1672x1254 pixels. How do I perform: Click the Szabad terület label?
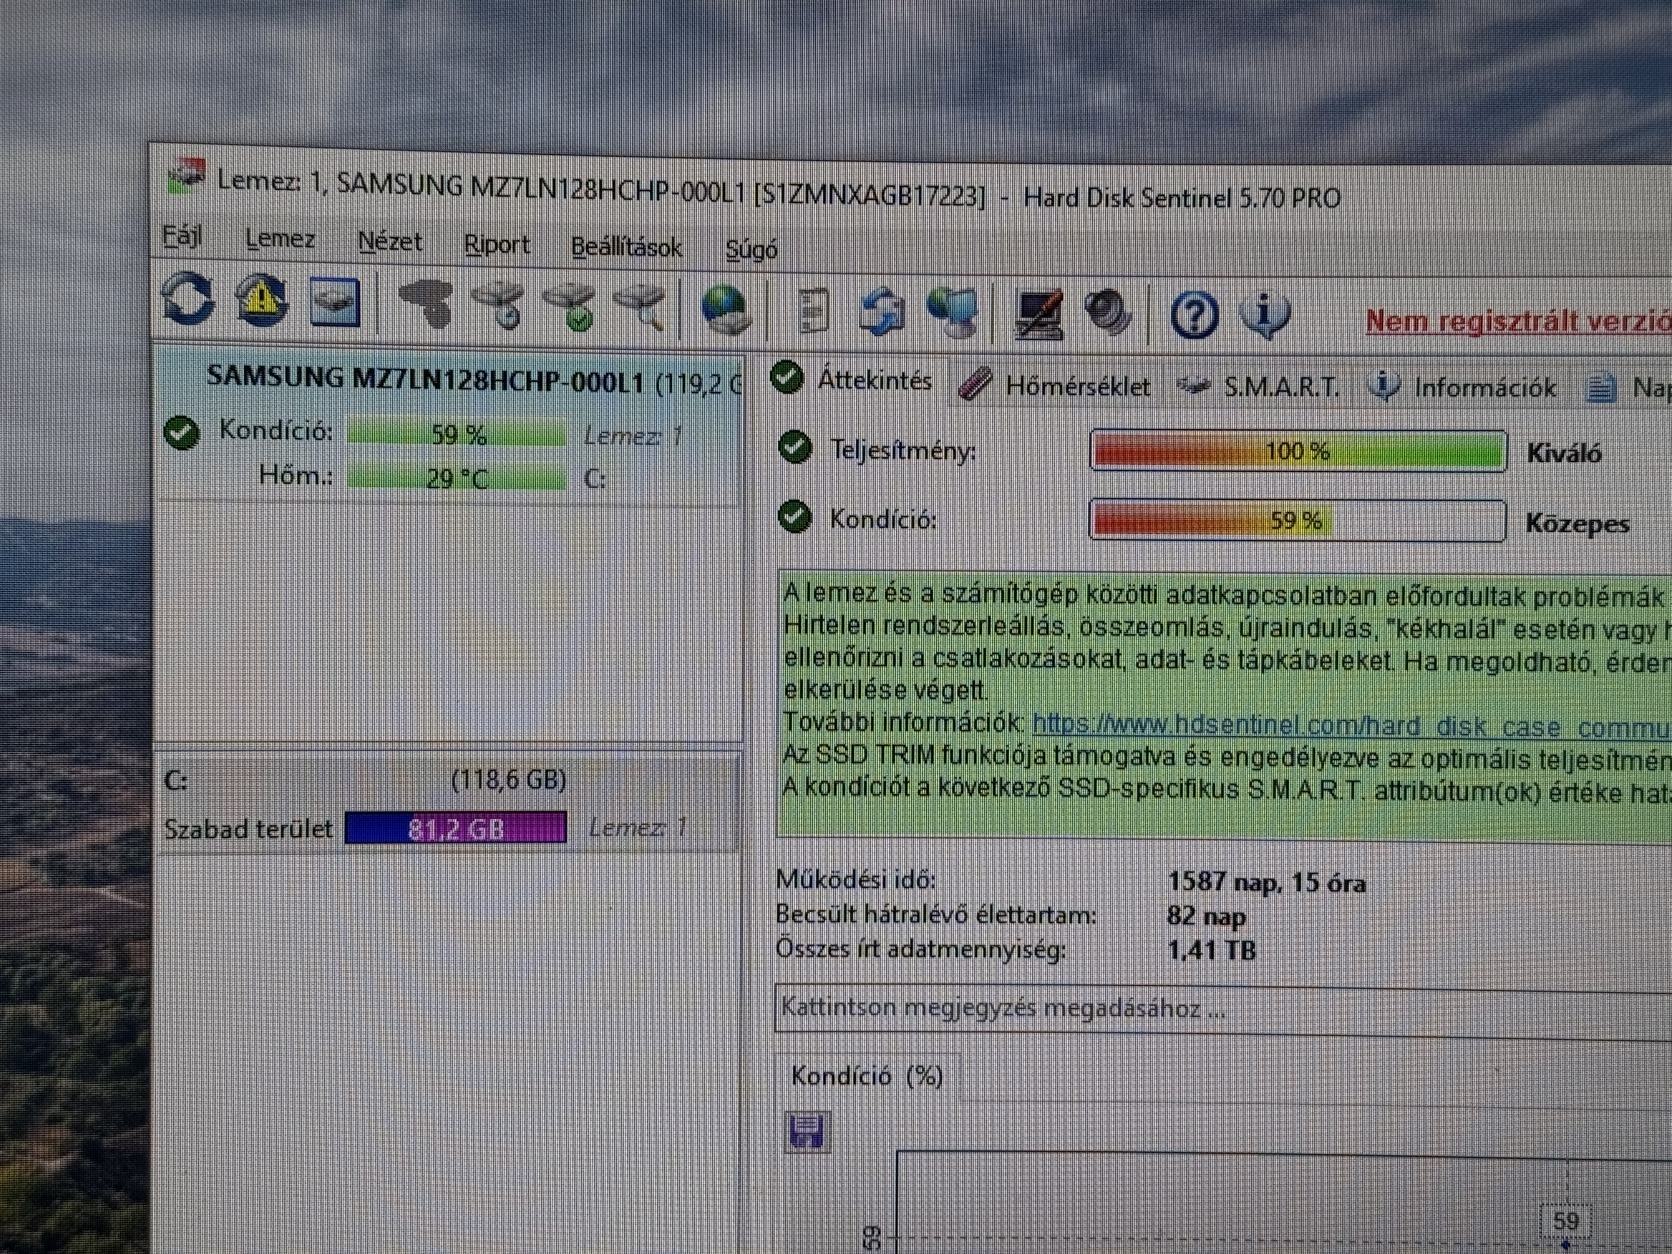tap(247, 829)
